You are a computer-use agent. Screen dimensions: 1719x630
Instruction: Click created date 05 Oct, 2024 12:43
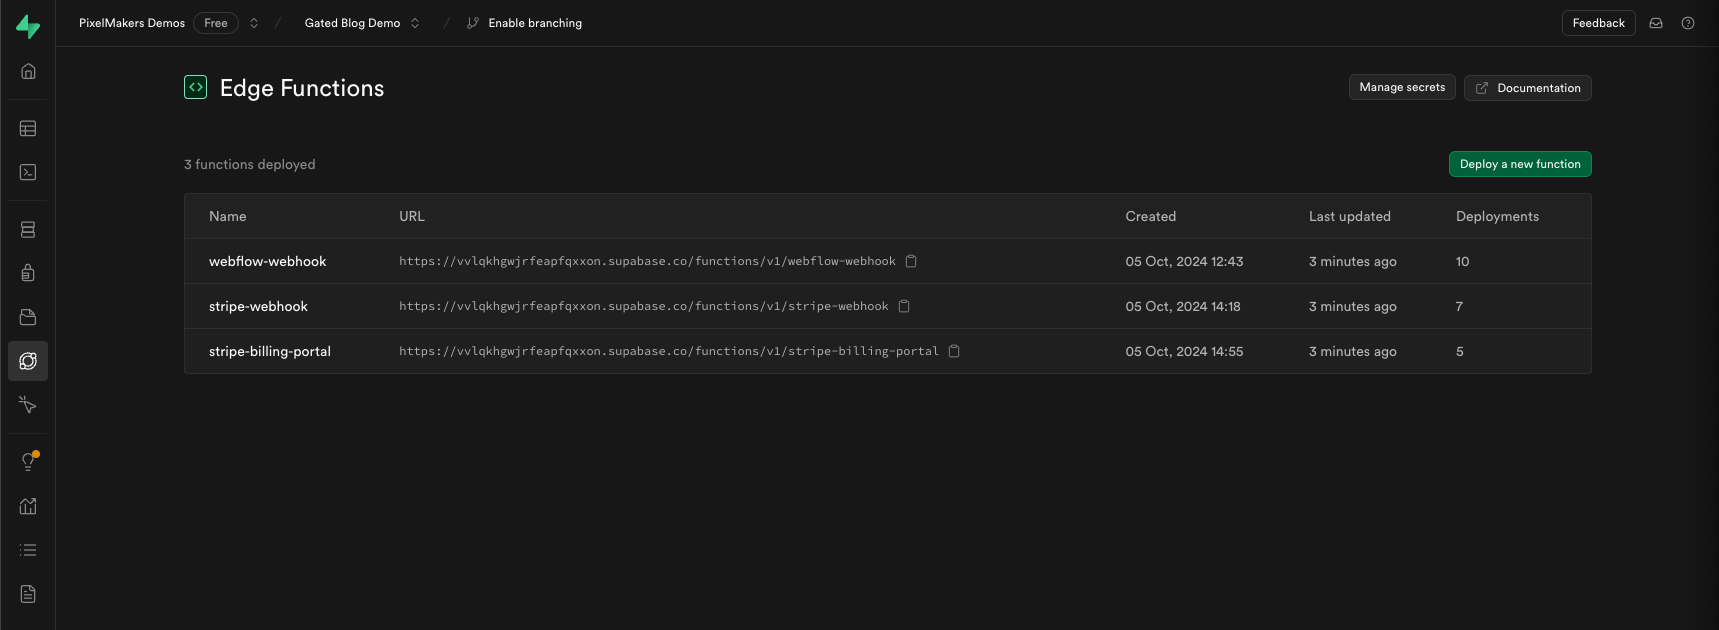(x=1184, y=261)
